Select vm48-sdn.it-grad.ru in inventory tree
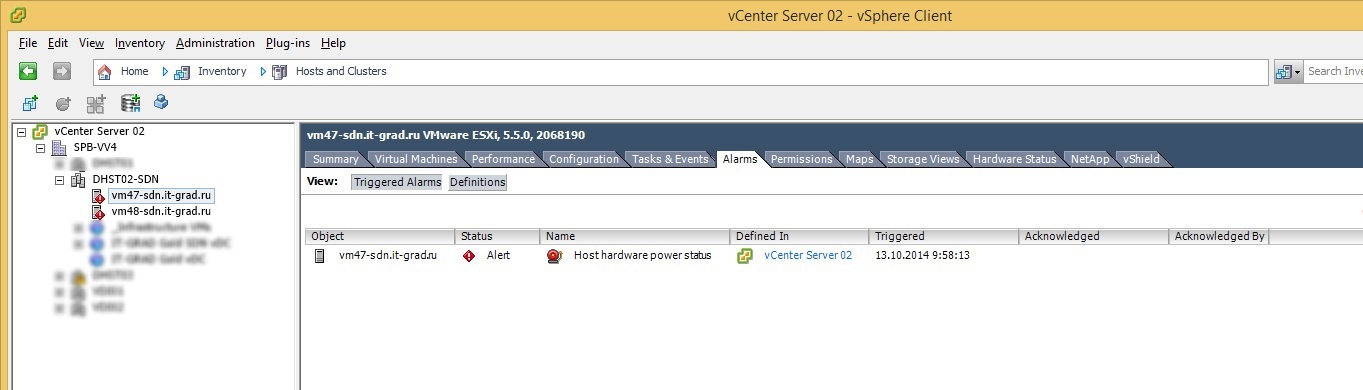 161,212
